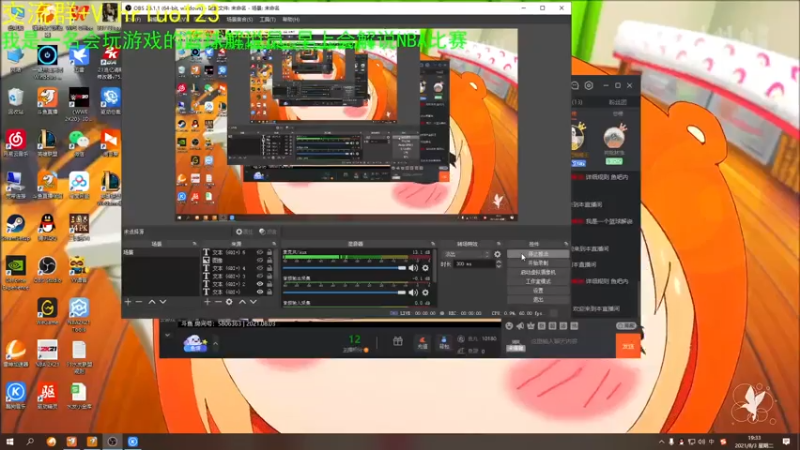
Task: Click the Sources panel popout icon
Action: (274, 244)
